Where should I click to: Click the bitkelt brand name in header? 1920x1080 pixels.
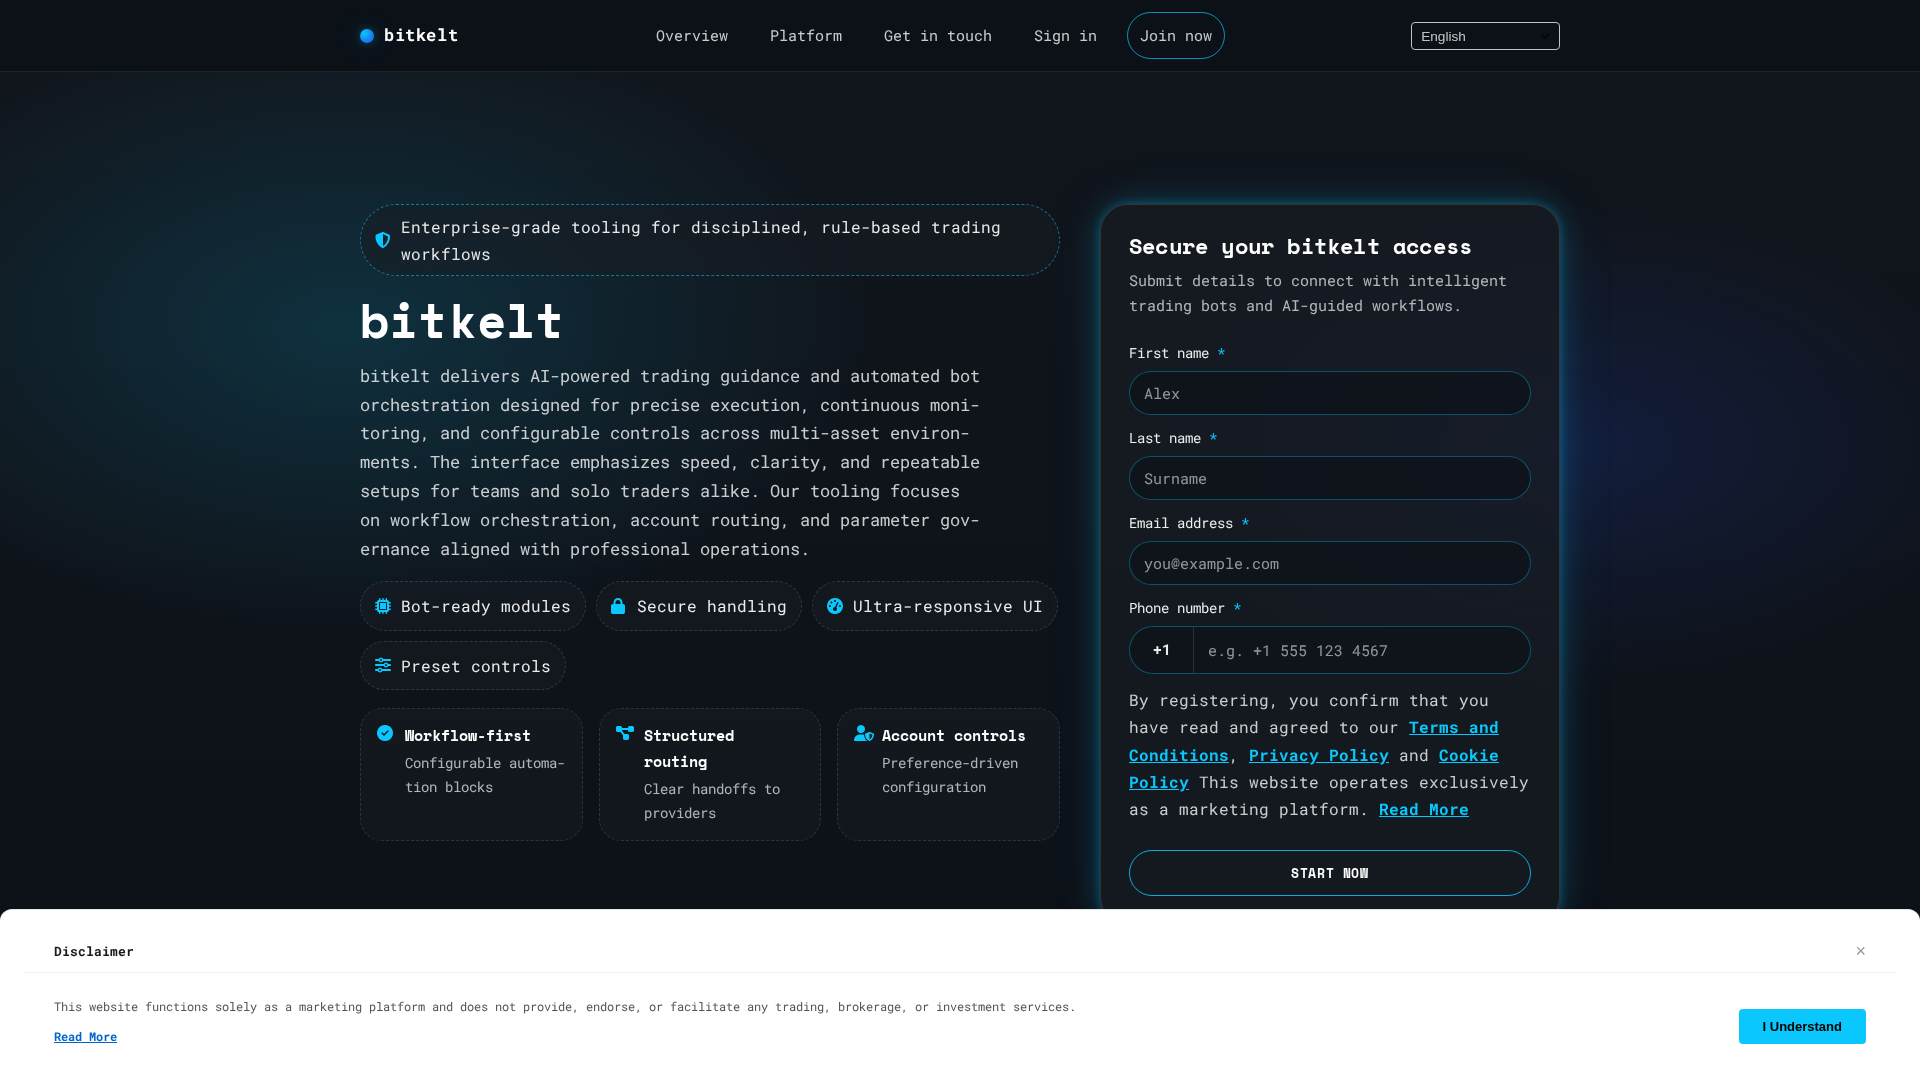click(421, 35)
